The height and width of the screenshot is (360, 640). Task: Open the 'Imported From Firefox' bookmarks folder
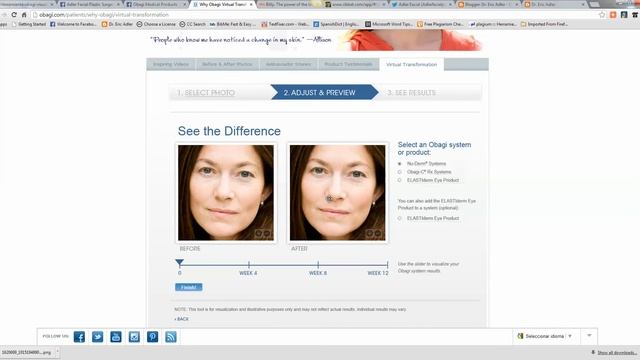click(544, 24)
